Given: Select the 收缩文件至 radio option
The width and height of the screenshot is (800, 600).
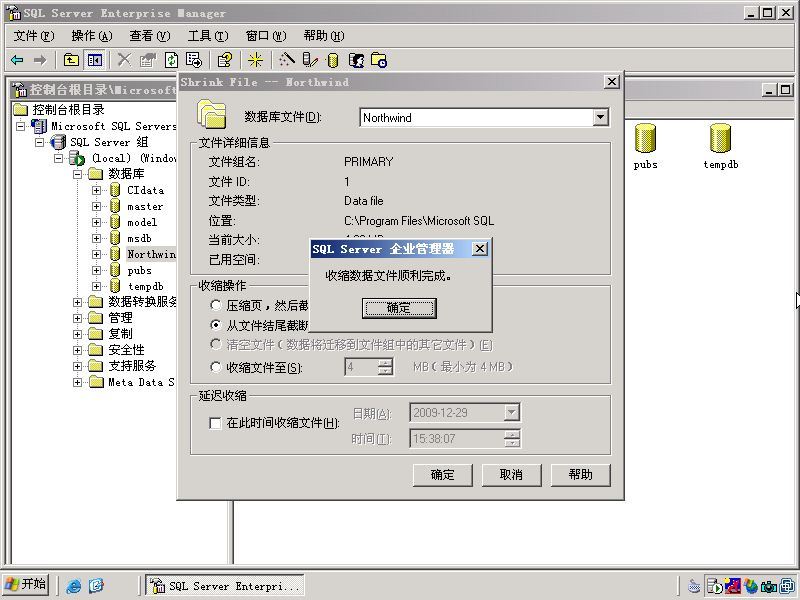Looking at the screenshot, I should coord(216,367).
